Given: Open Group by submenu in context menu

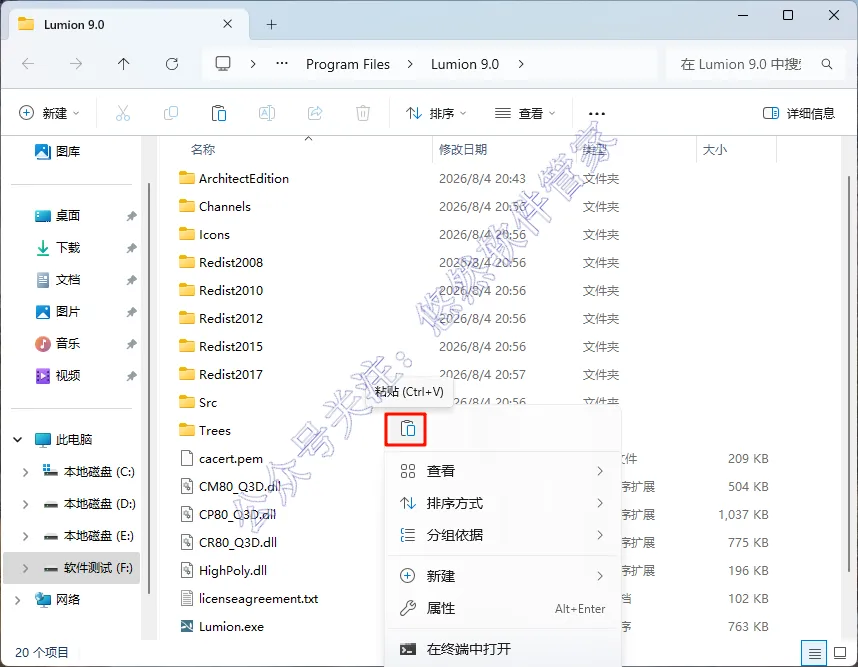Looking at the screenshot, I should [x=503, y=535].
